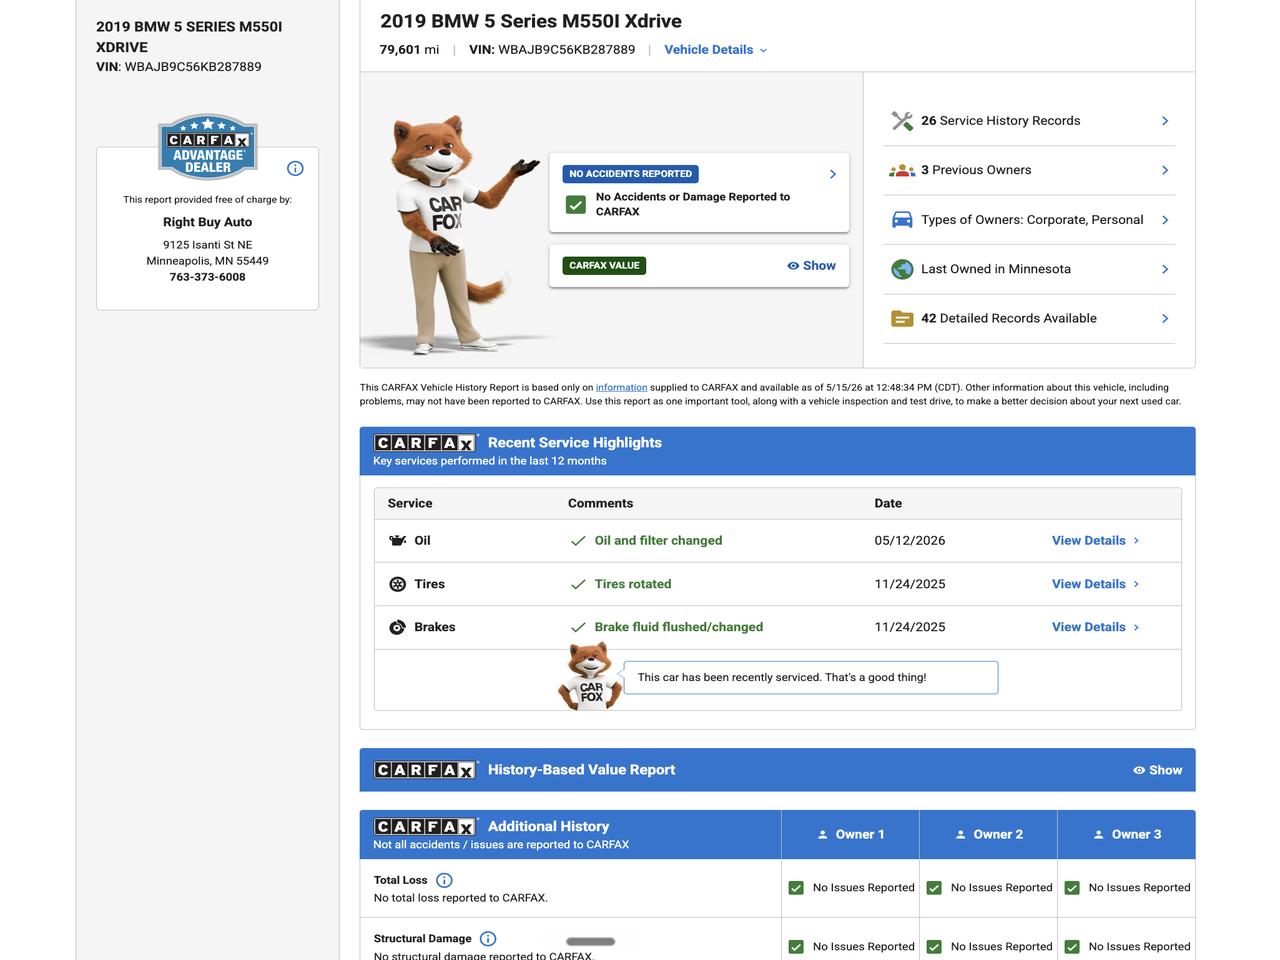
Task: Click Structural Damage checkmark for Owner 1
Action: [x=796, y=947]
